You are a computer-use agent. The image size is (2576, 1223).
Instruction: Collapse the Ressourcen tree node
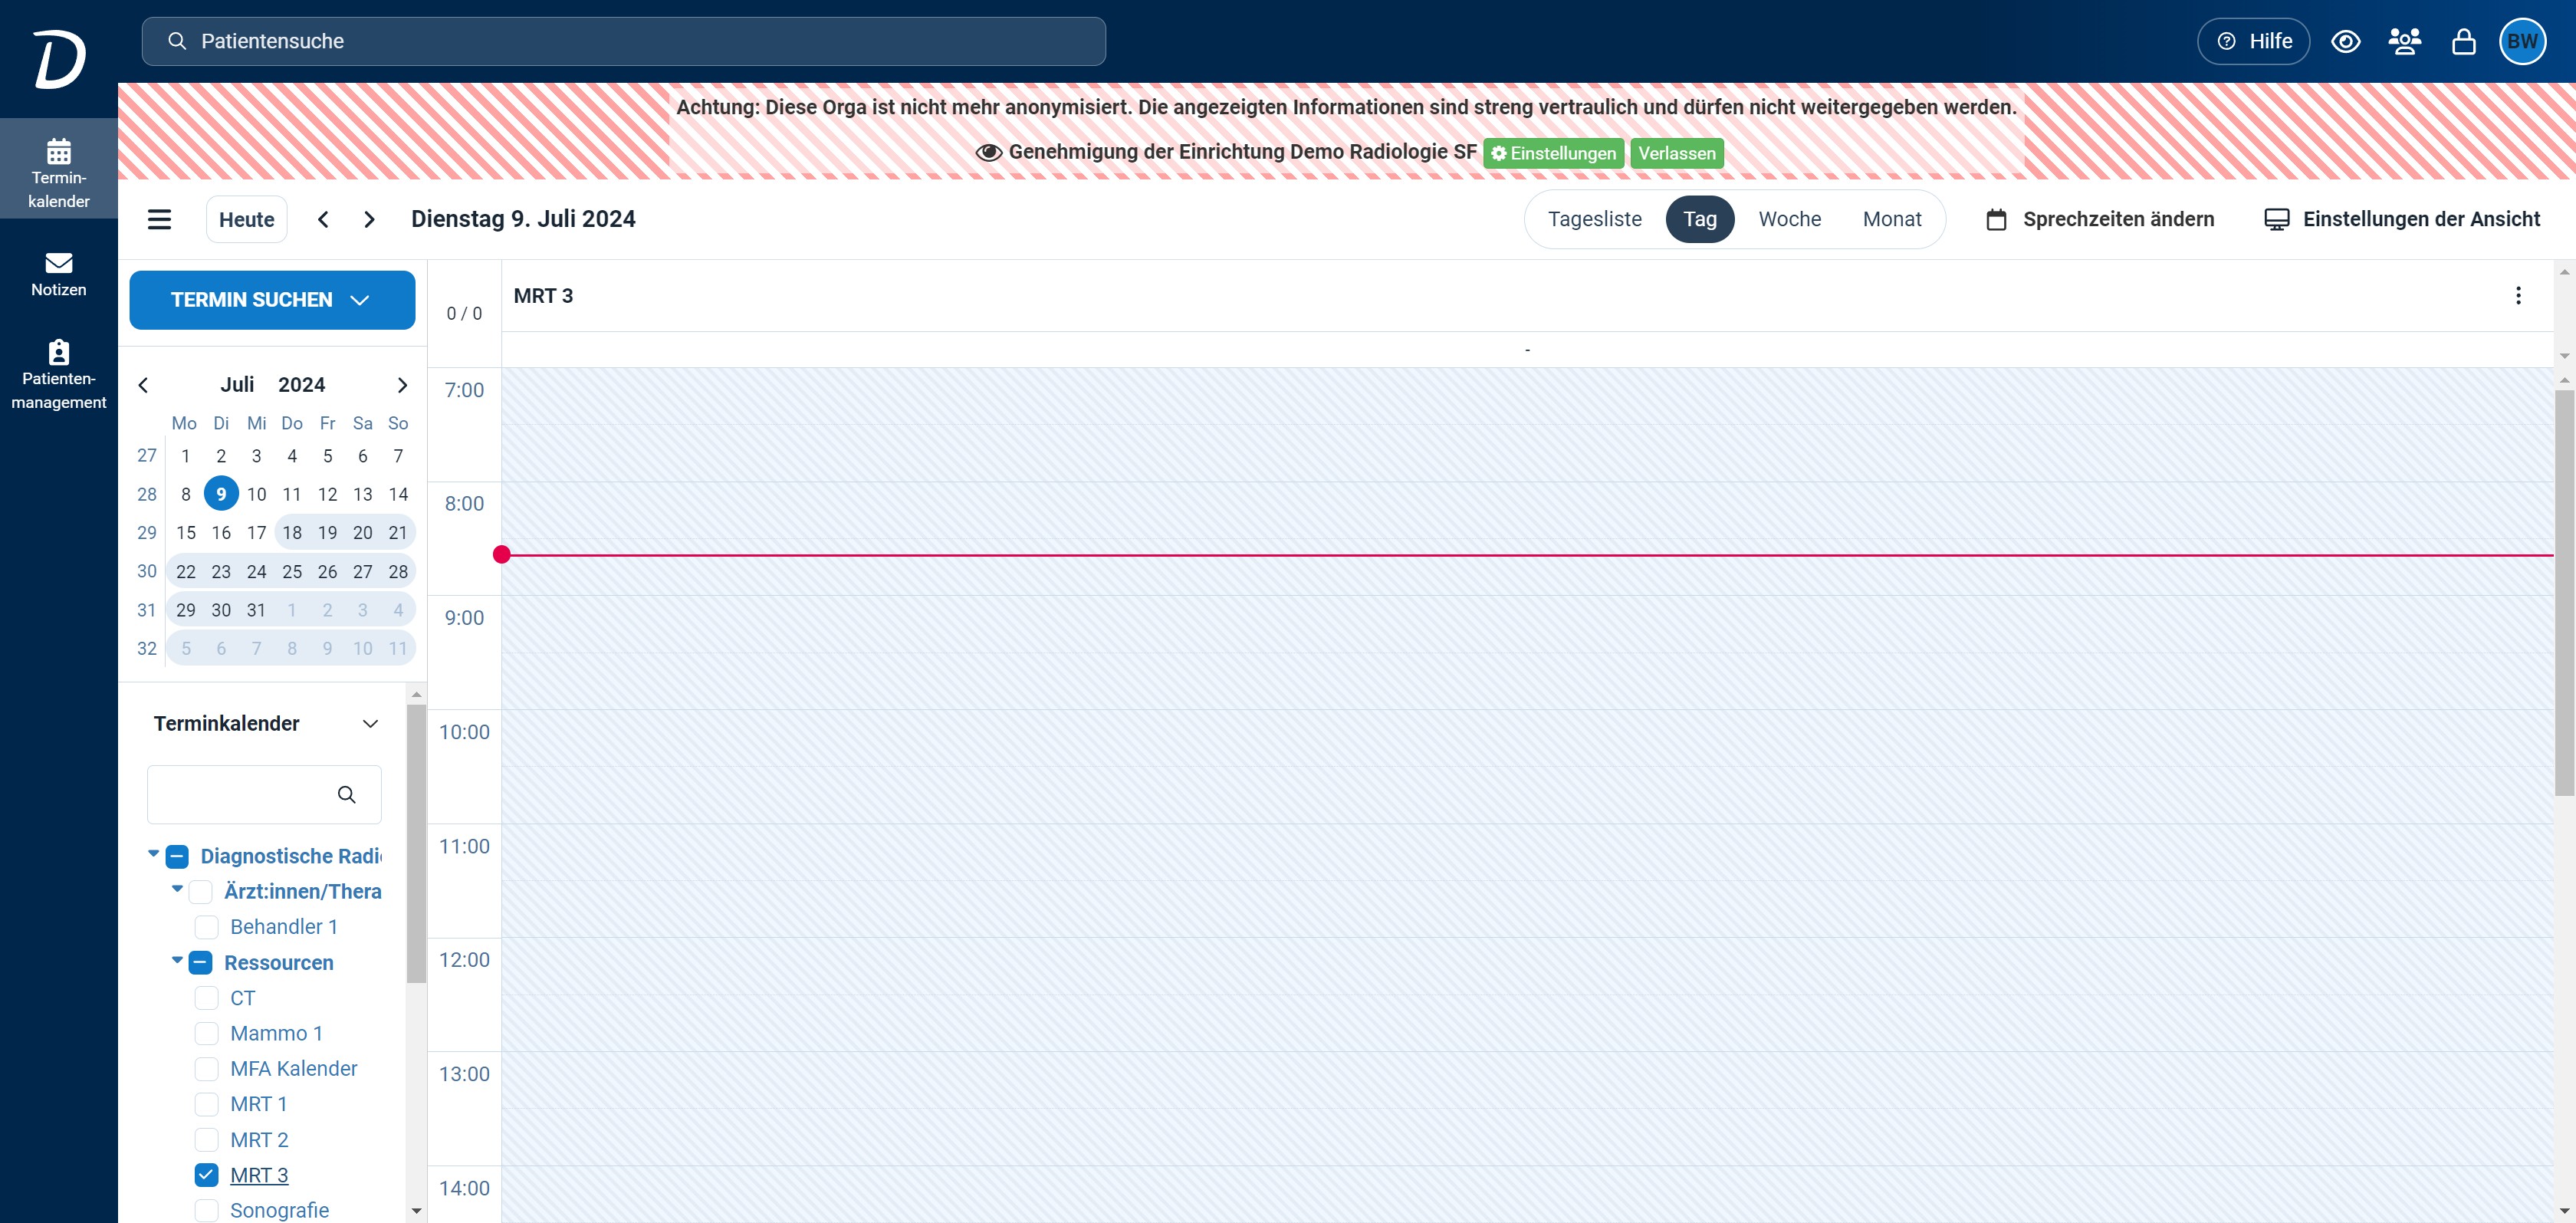tap(177, 961)
